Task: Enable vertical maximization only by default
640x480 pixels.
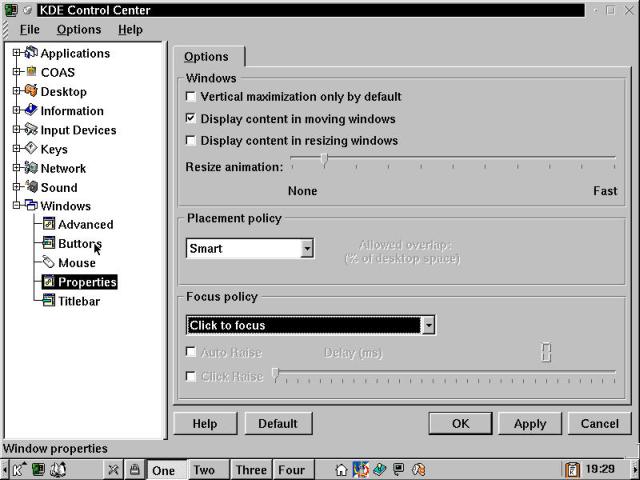Action: tap(191, 97)
